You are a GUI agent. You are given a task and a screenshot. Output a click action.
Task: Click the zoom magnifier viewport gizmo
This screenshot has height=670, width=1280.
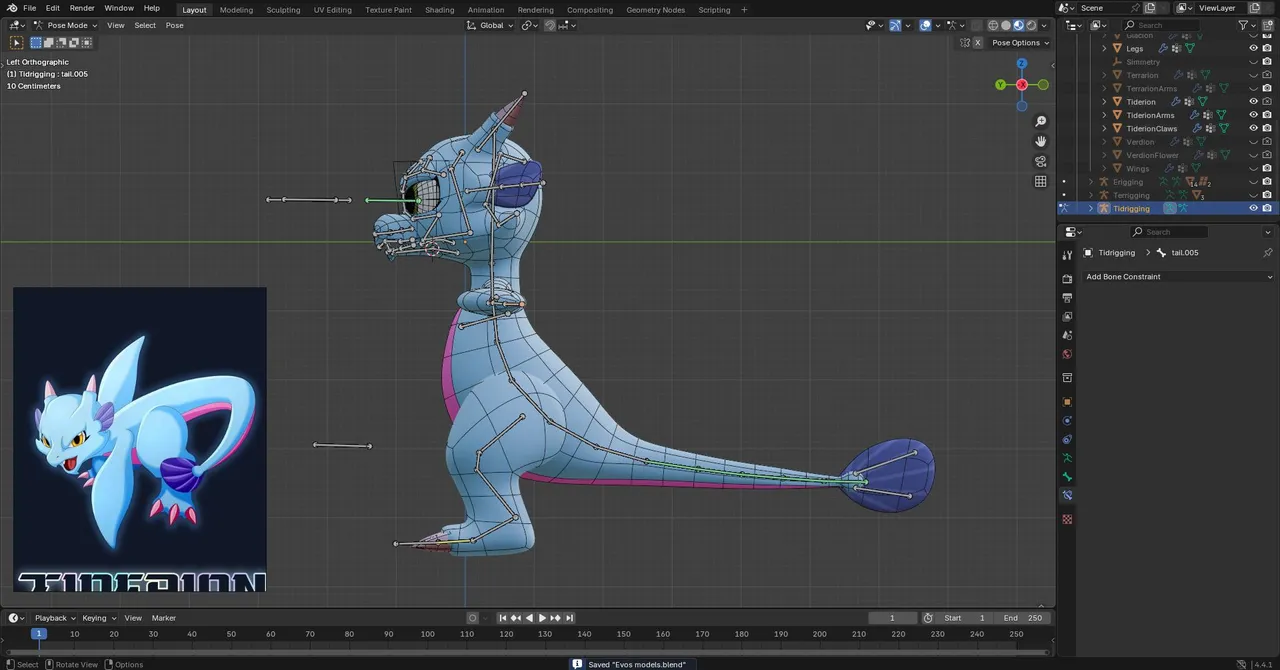tap(1041, 122)
